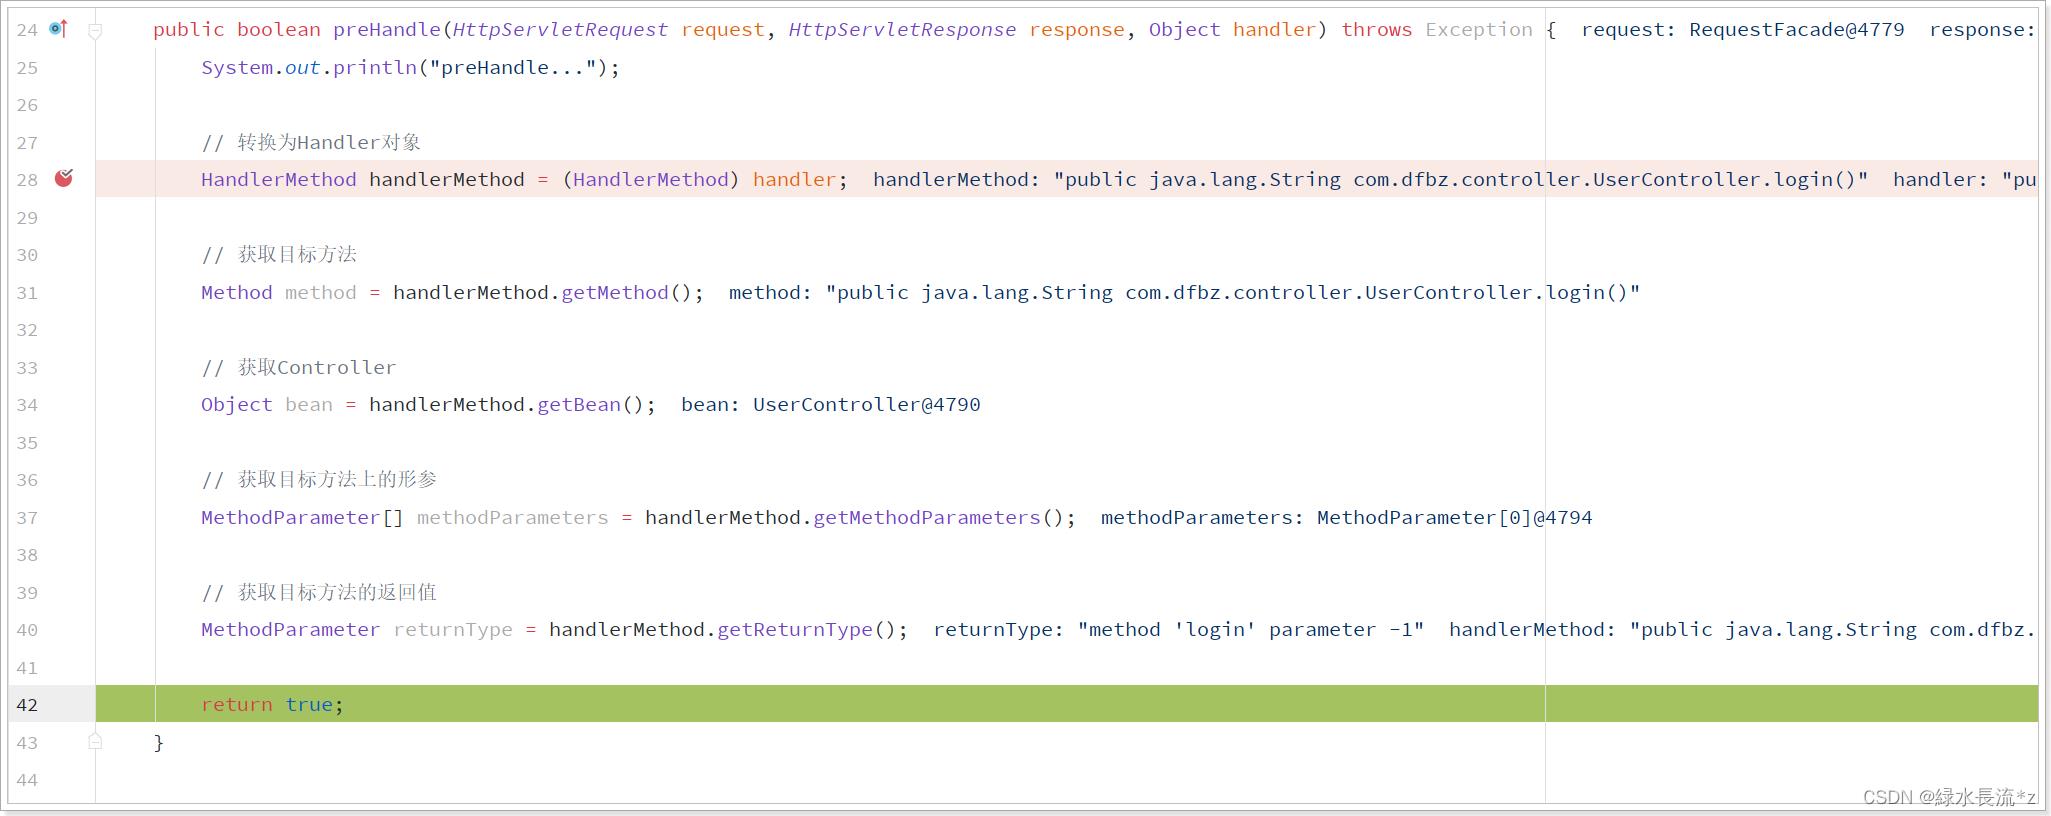This screenshot has height=816, width=2051.
Task: Toggle the breakpoint marker on line 28
Action: pos(64,178)
